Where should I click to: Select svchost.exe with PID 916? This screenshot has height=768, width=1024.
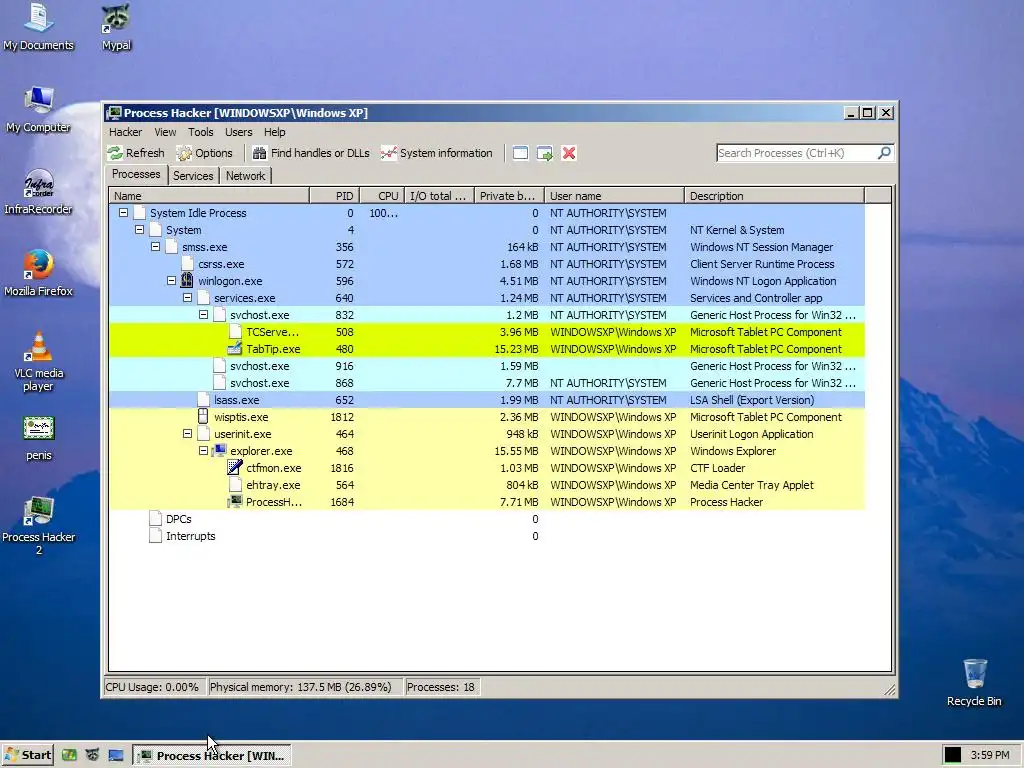click(x=487, y=366)
